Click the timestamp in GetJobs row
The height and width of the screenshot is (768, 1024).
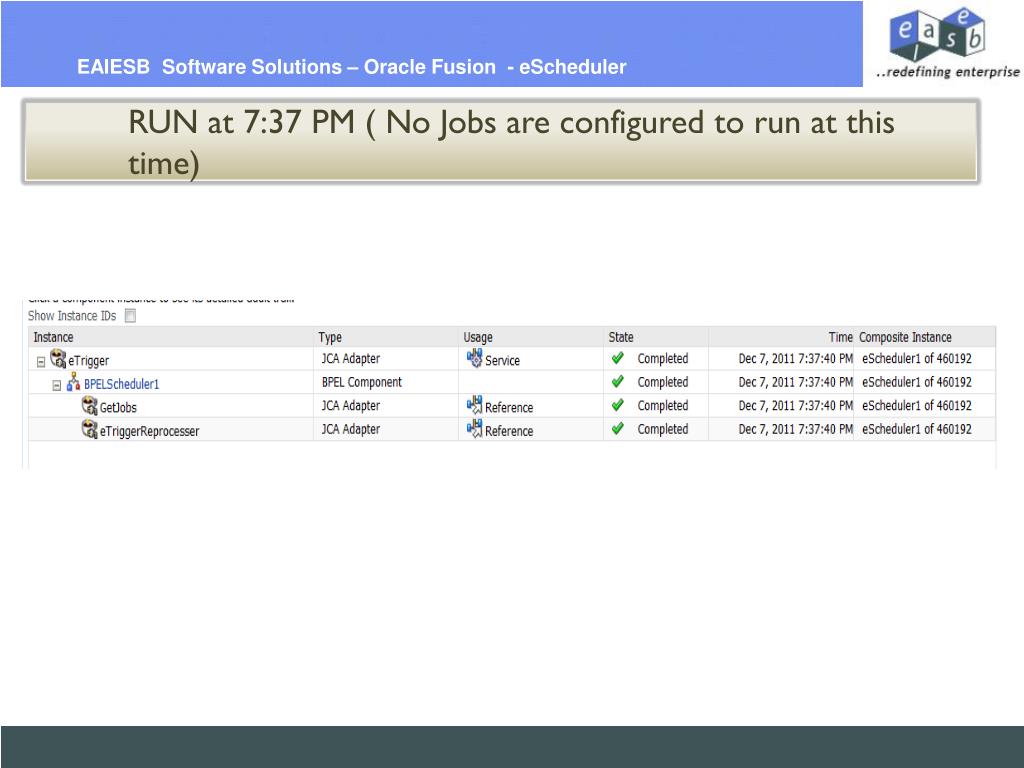click(x=795, y=406)
